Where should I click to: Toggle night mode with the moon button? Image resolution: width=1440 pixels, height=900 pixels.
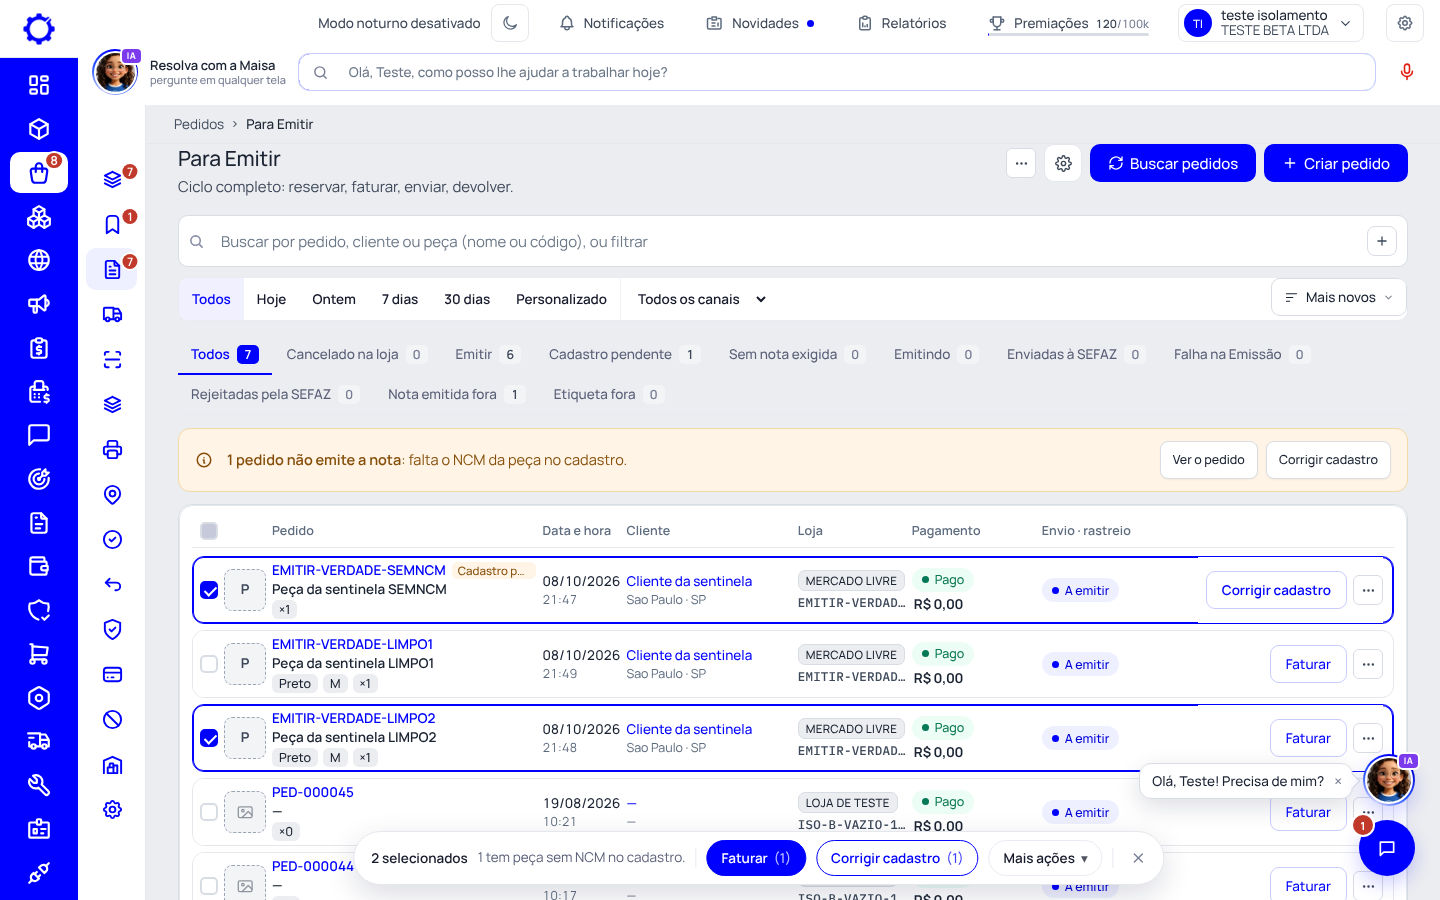[510, 23]
